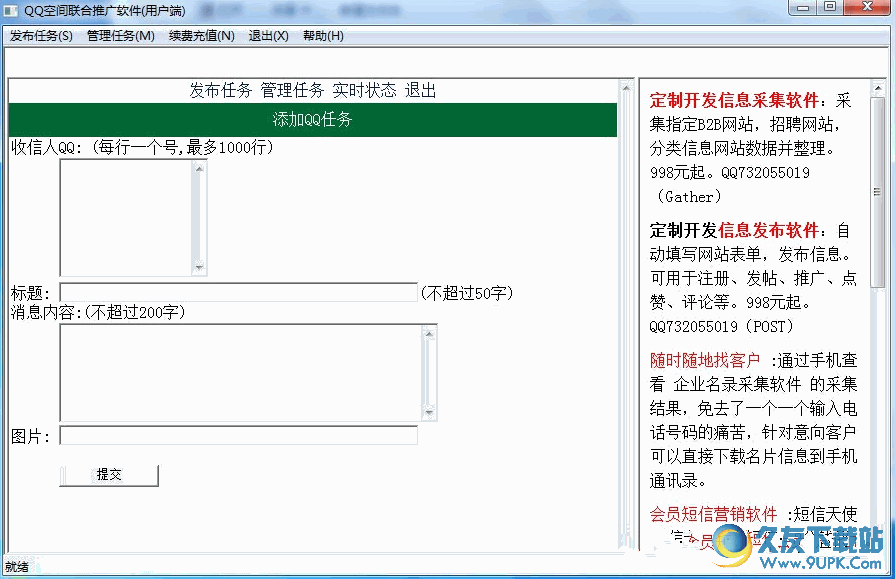Image resolution: width=895 pixels, height=579 pixels.
Task: Click down arrow of 消息内容 scrollbar
Action: point(429,412)
